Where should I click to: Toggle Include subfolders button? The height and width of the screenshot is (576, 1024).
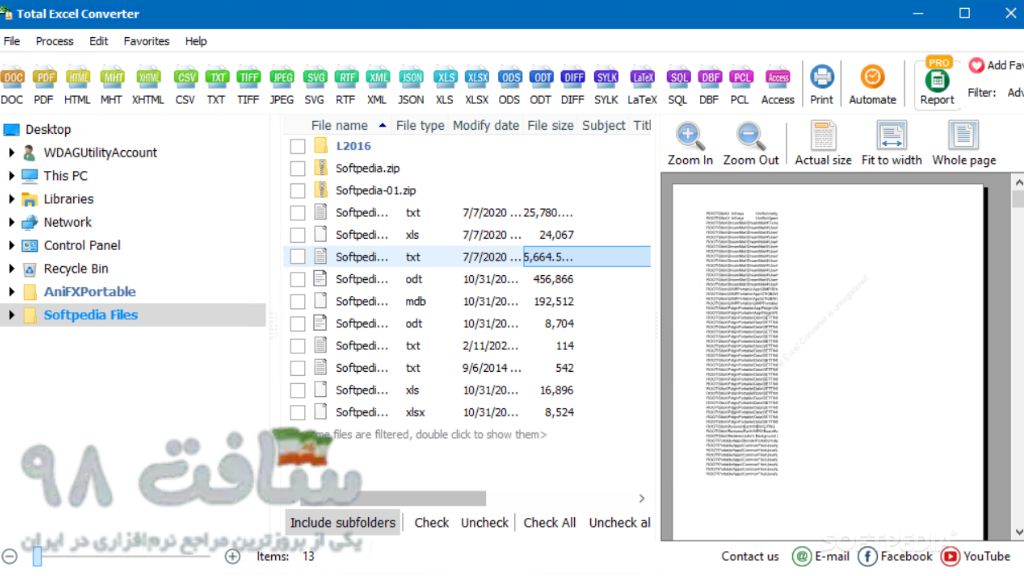343,522
